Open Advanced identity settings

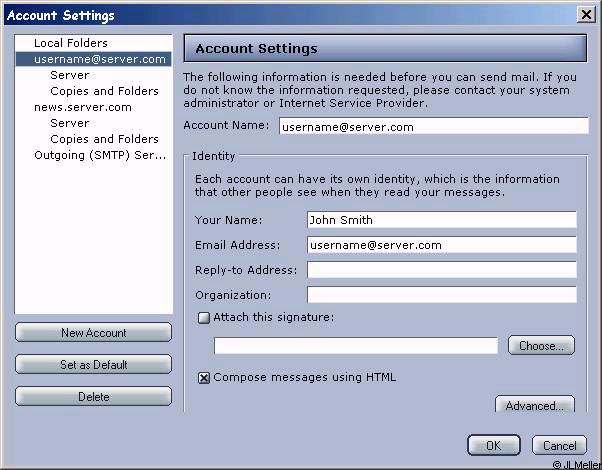535,405
